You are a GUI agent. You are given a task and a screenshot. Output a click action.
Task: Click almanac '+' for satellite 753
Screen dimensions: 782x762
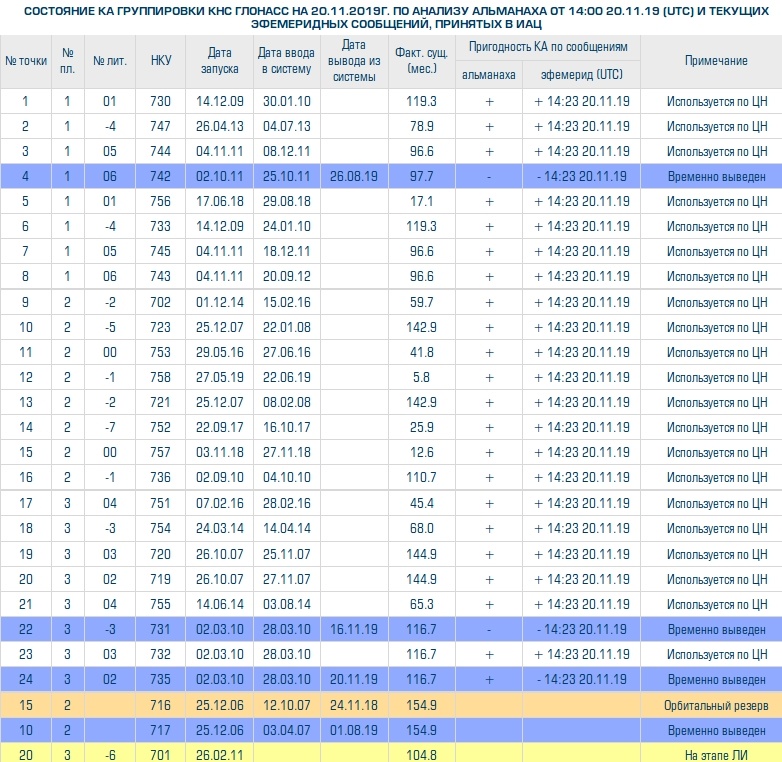tap(489, 353)
